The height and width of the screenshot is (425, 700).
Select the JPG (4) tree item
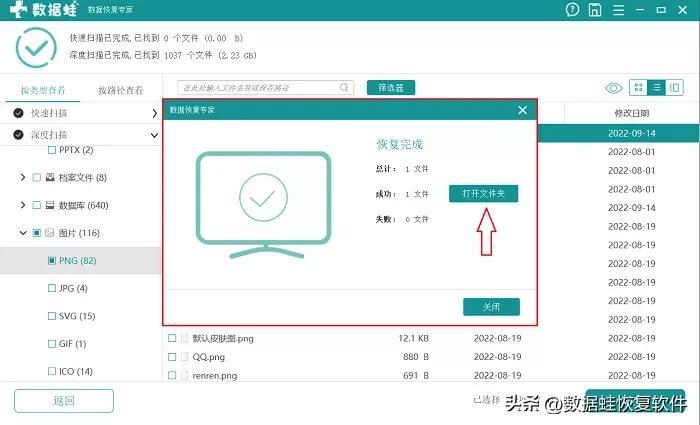point(73,288)
